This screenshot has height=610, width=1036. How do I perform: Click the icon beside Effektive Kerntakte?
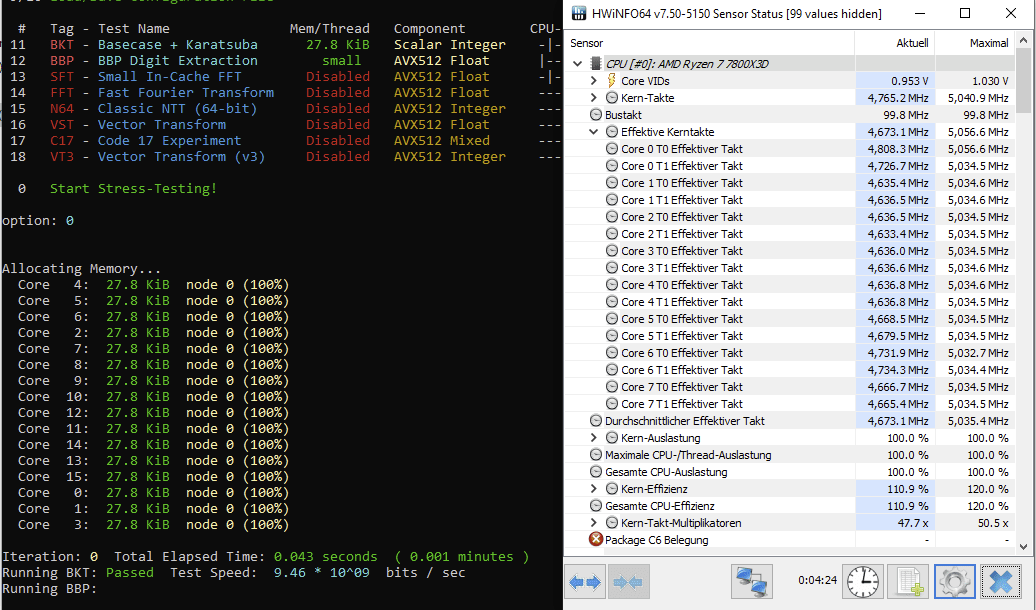point(612,132)
